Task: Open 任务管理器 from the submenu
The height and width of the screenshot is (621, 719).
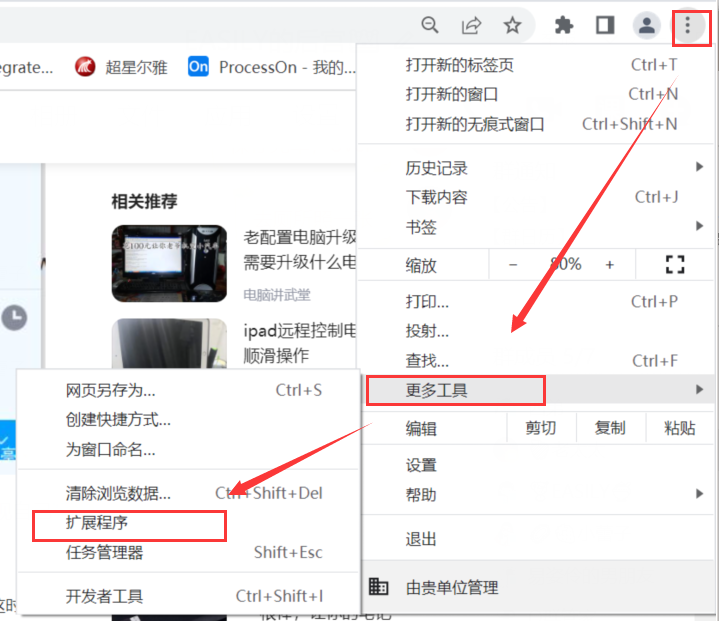Action: (x=189, y=552)
